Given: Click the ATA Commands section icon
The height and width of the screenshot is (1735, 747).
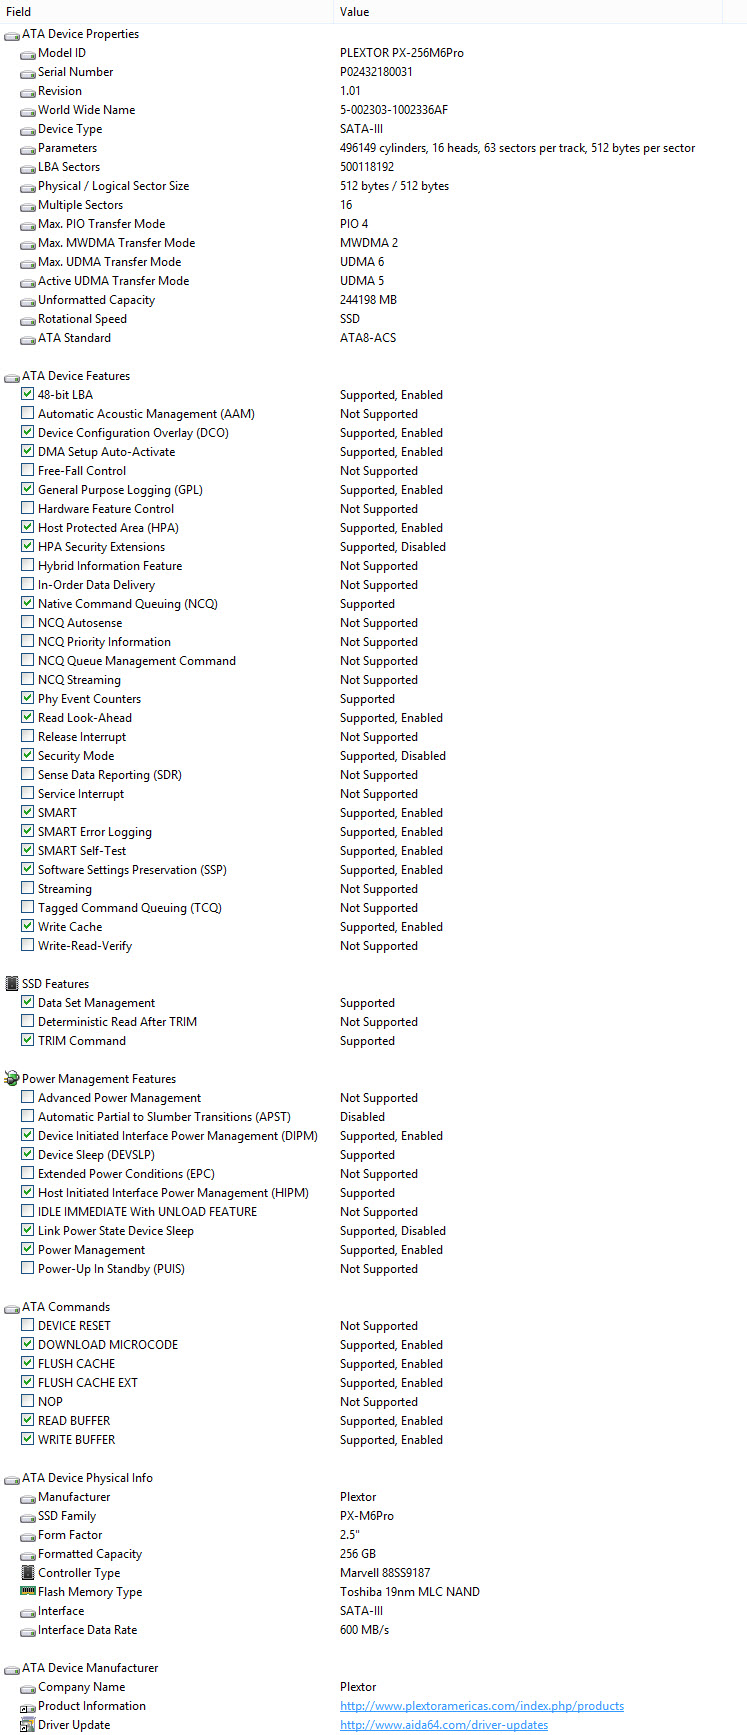Looking at the screenshot, I should pos(12,1308).
